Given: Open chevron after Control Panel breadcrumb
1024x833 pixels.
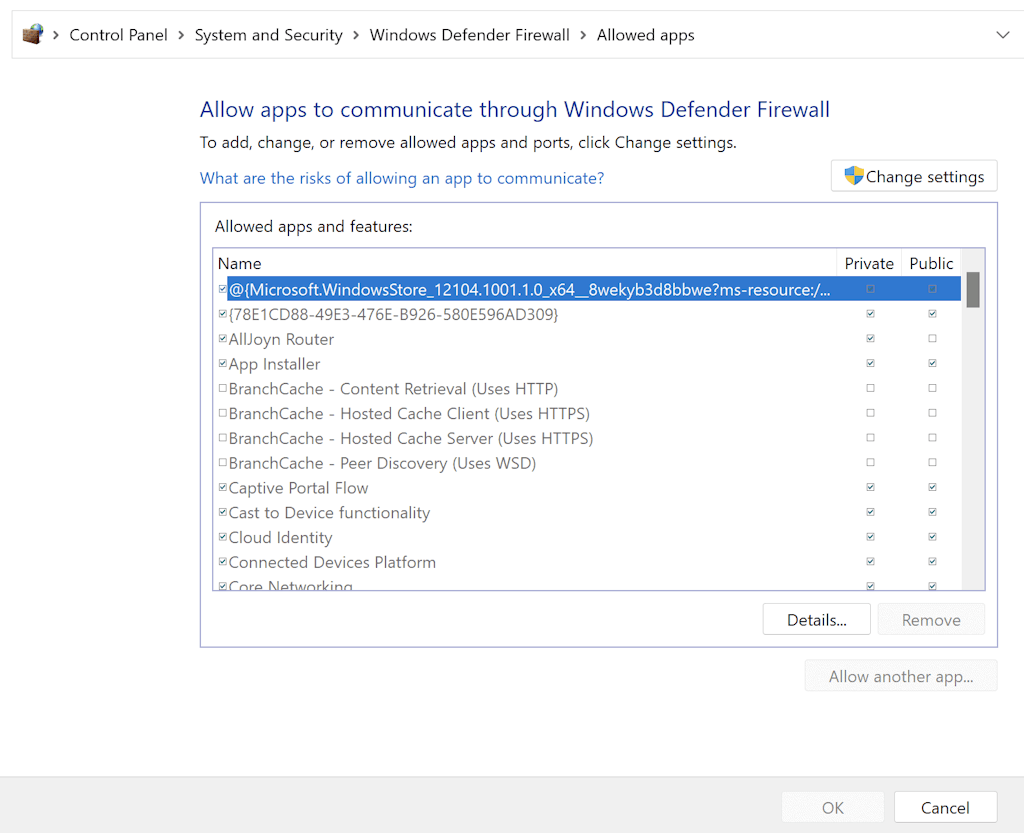Looking at the screenshot, I should tap(181, 35).
